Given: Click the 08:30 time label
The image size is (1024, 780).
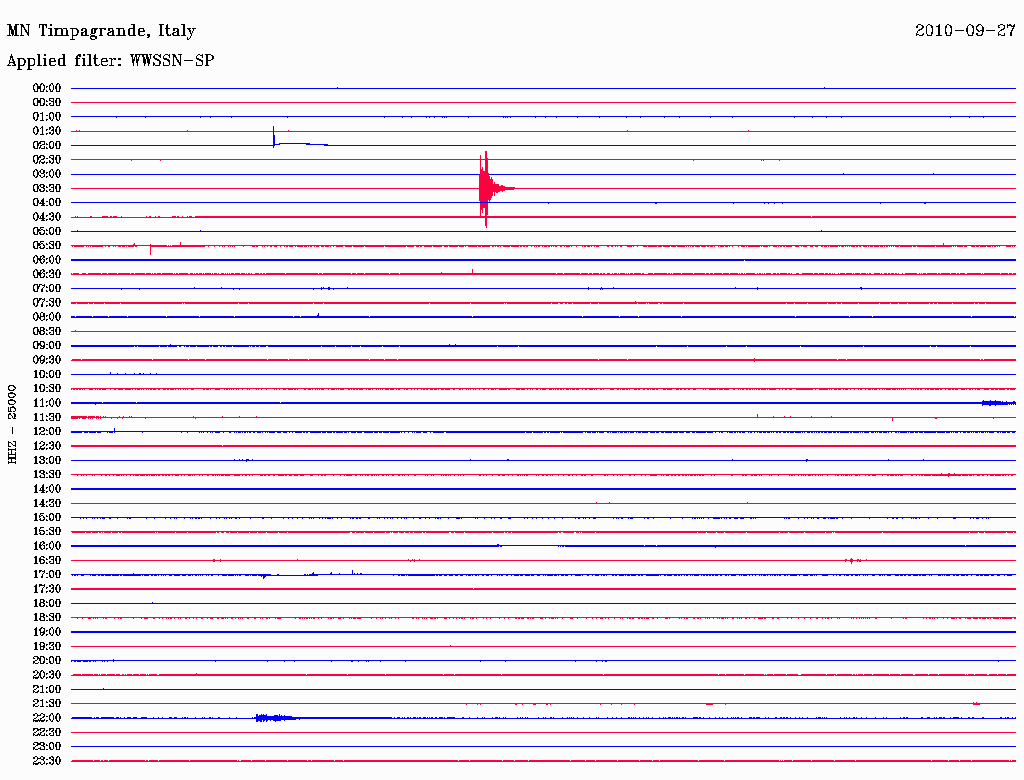Looking at the screenshot, I should pyautogui.click(x=47, y=331).
